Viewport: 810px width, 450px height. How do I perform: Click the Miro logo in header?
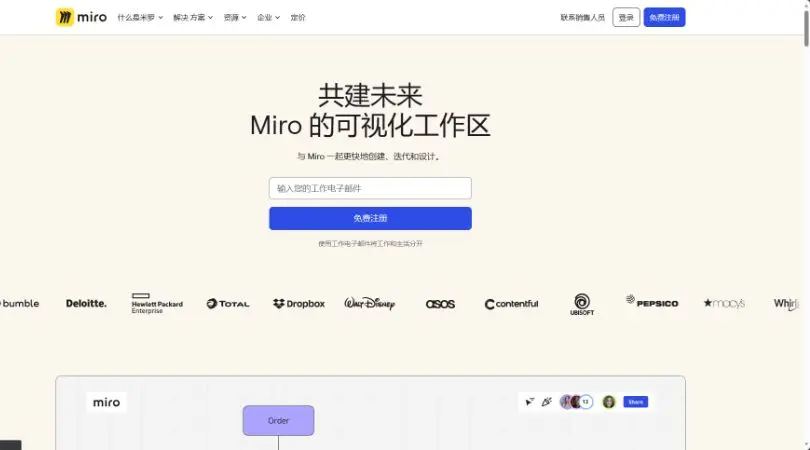81,17
